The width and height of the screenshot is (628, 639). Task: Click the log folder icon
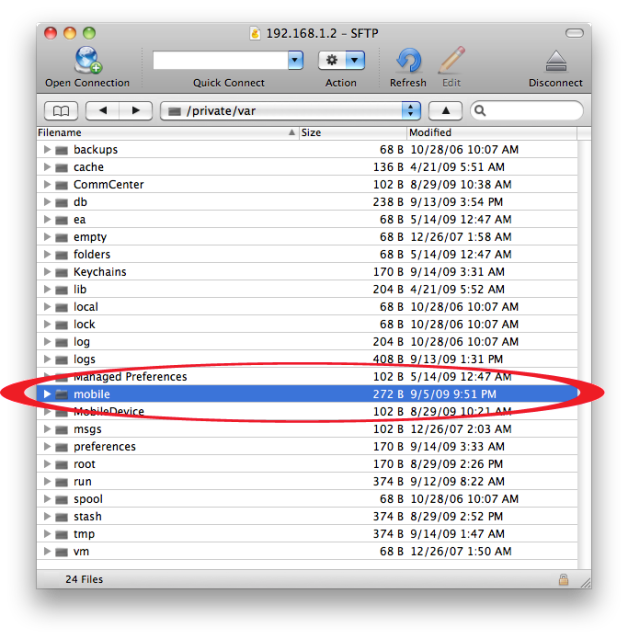[x=62, y=342]
